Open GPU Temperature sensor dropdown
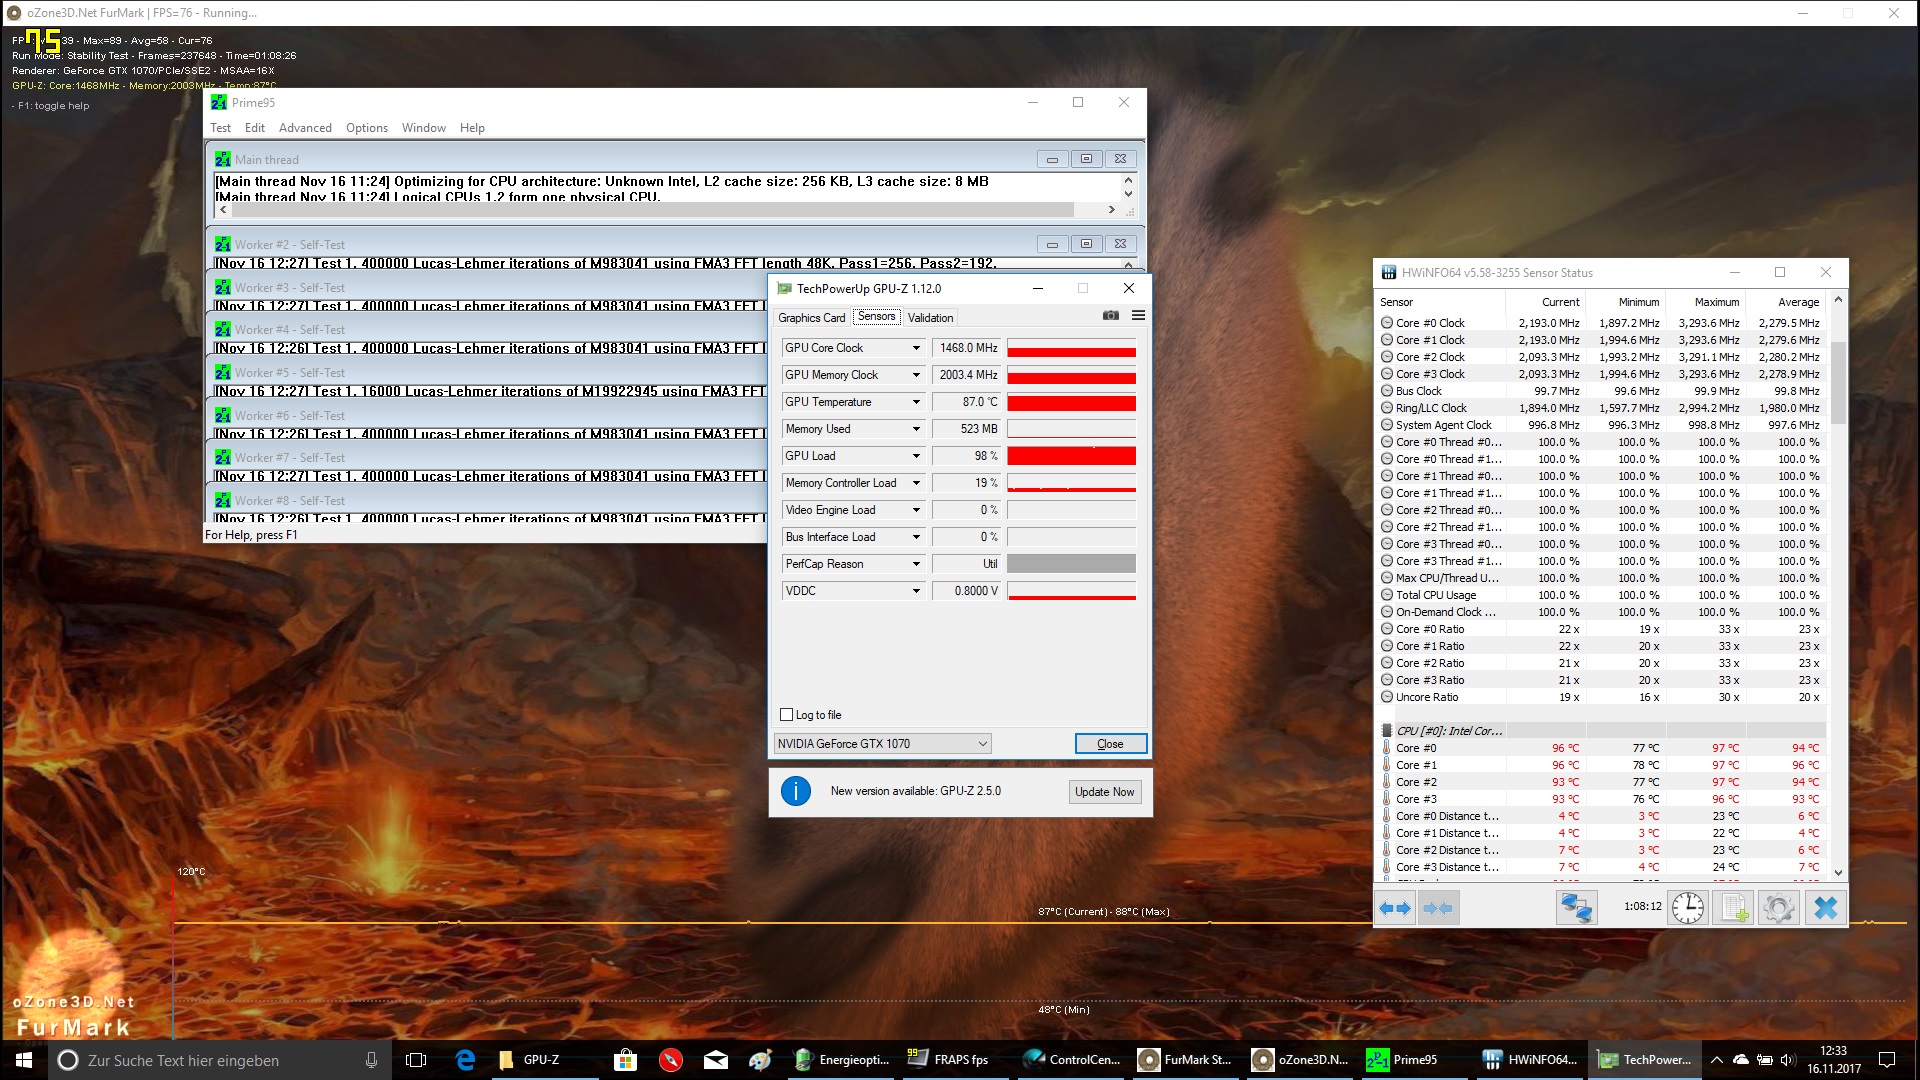Screen dimensions: 1920x1080 point(915,402)
